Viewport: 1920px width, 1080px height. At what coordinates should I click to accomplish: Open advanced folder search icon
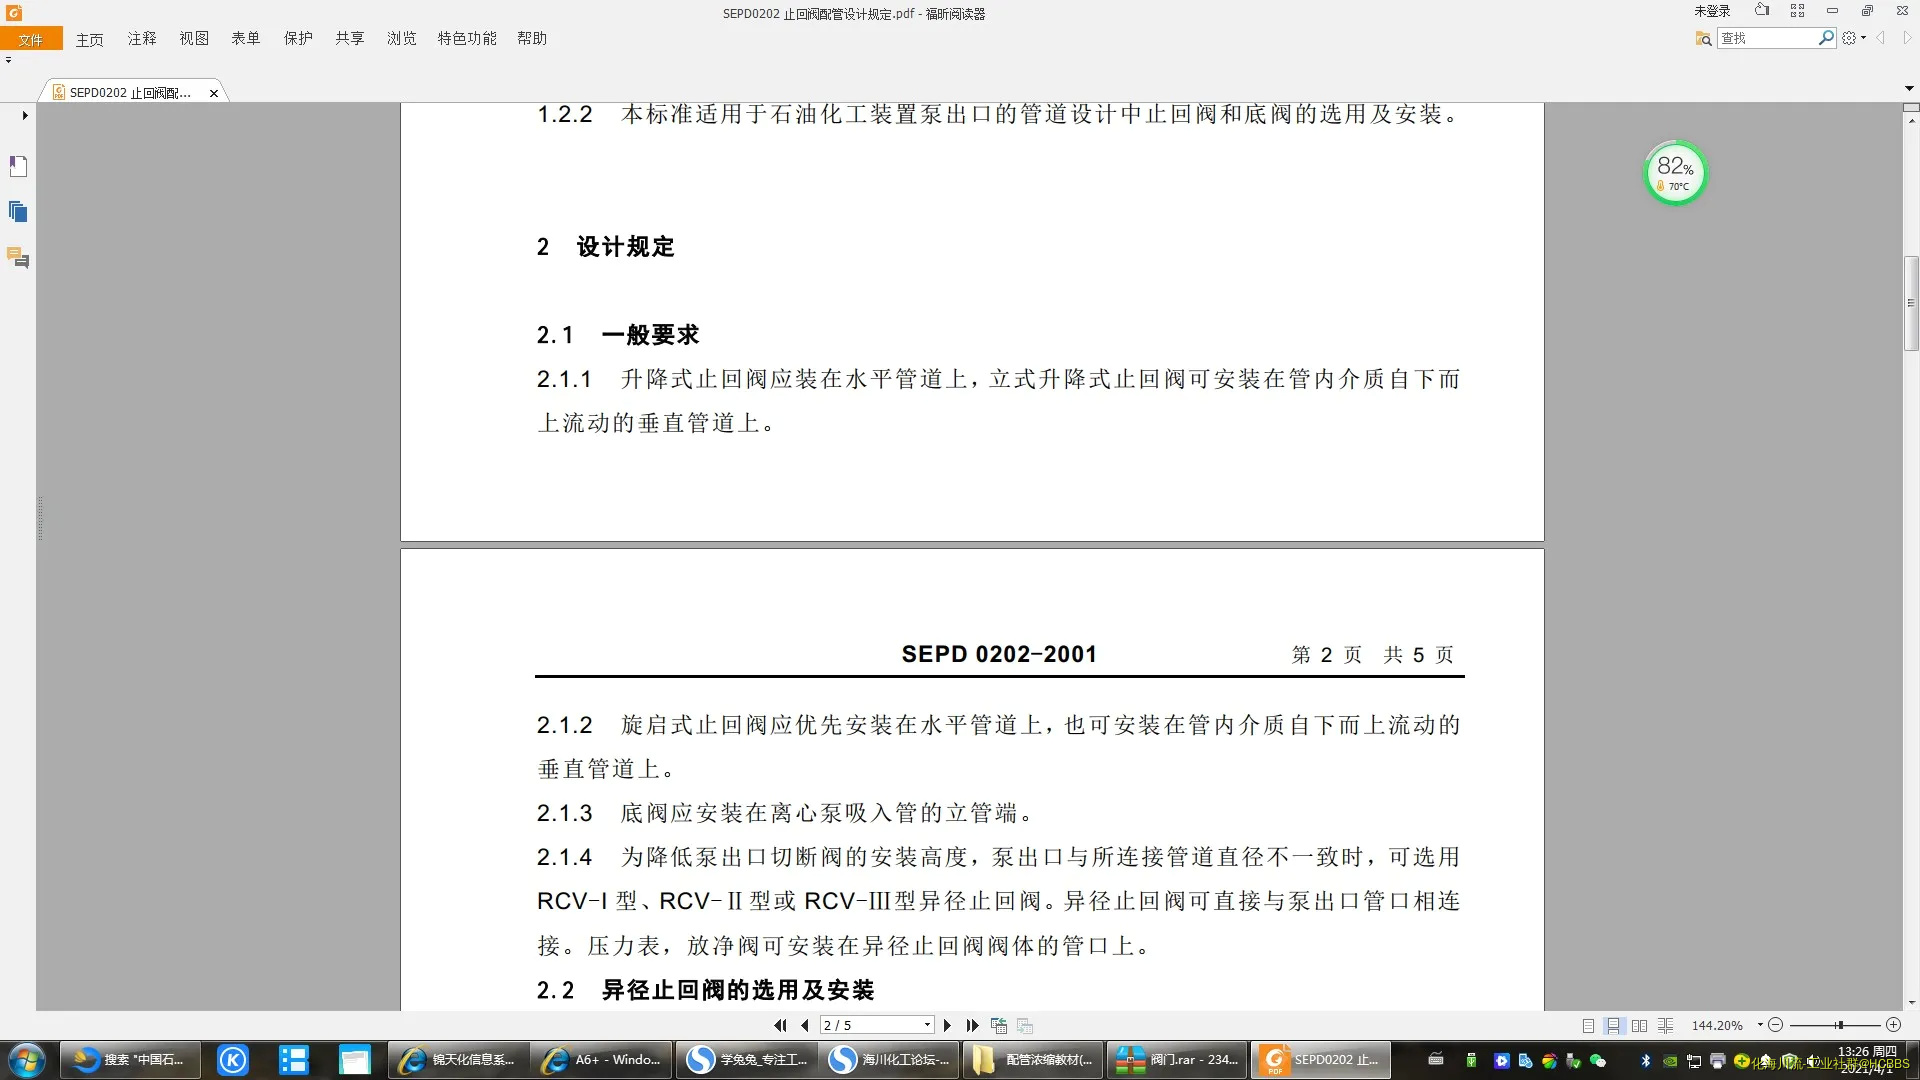pos(1703,38)
